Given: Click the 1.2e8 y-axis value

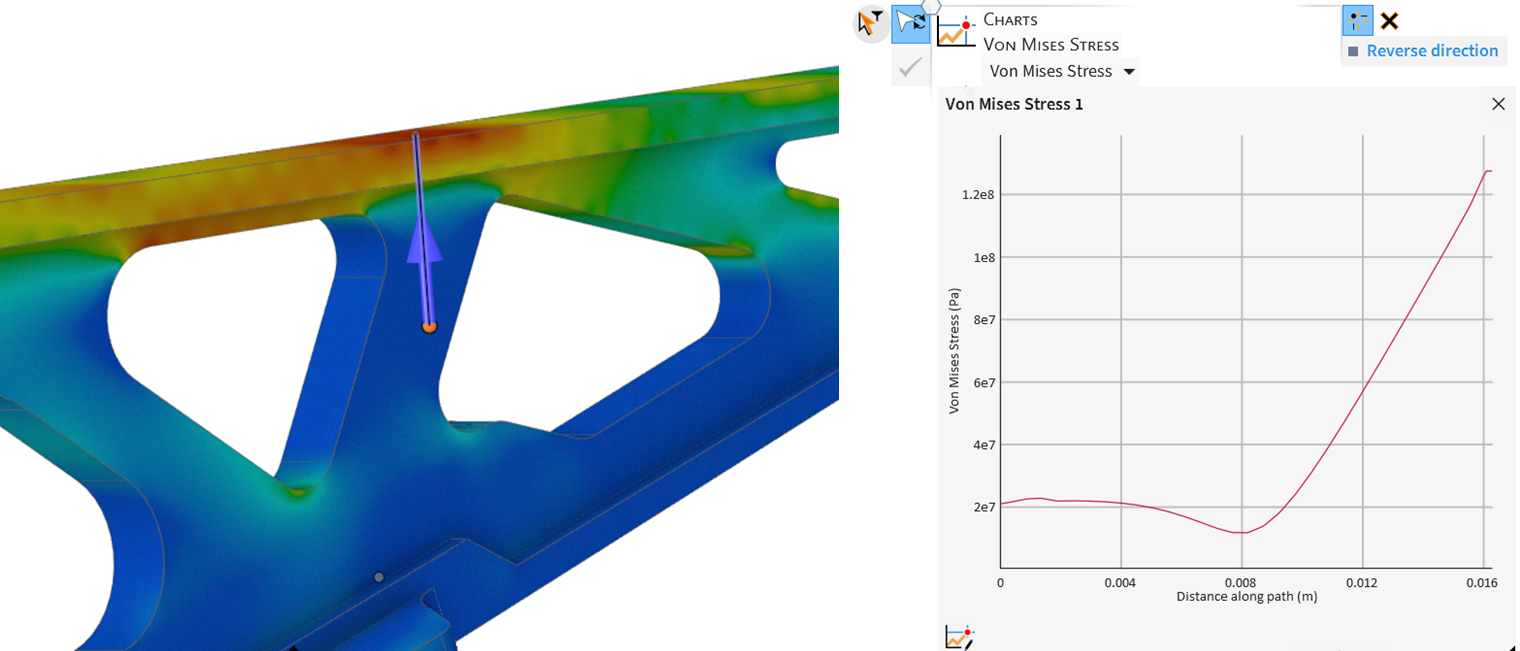Looking at the screenshot, I should [x=979, y=194].
